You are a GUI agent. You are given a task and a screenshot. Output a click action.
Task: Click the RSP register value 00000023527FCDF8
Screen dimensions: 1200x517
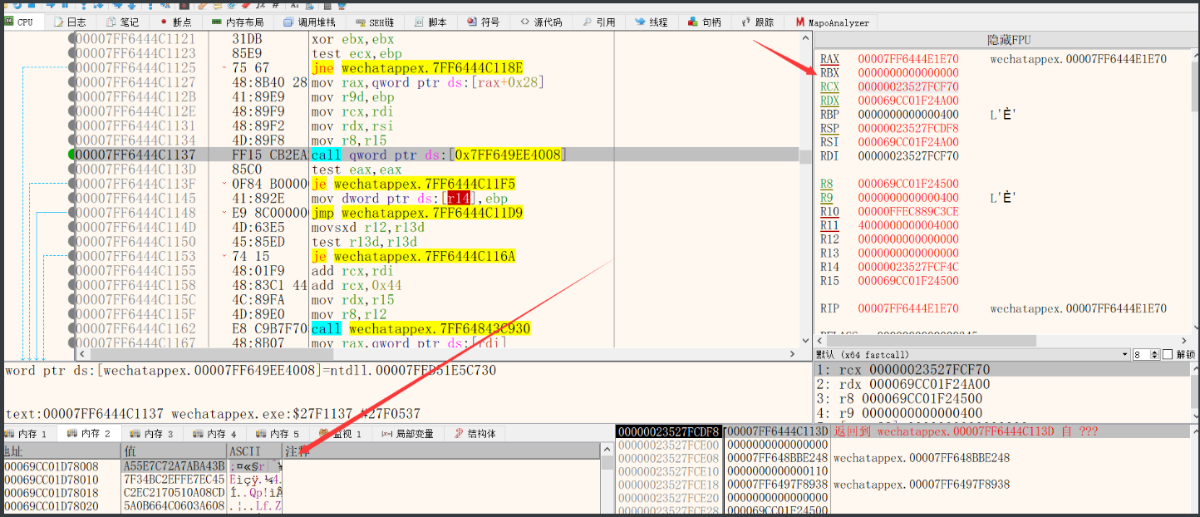pyautogui.click(x=908, y=128)
